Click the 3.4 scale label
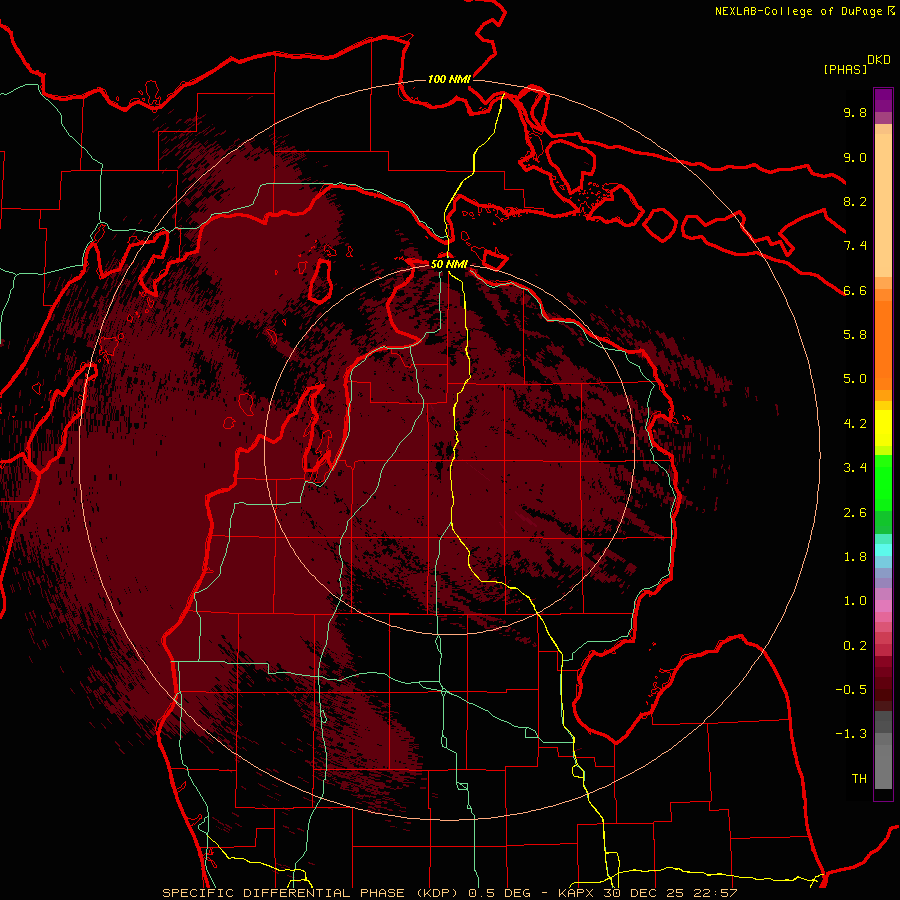Viewport: 900px width, 900px height. point(855,468)
